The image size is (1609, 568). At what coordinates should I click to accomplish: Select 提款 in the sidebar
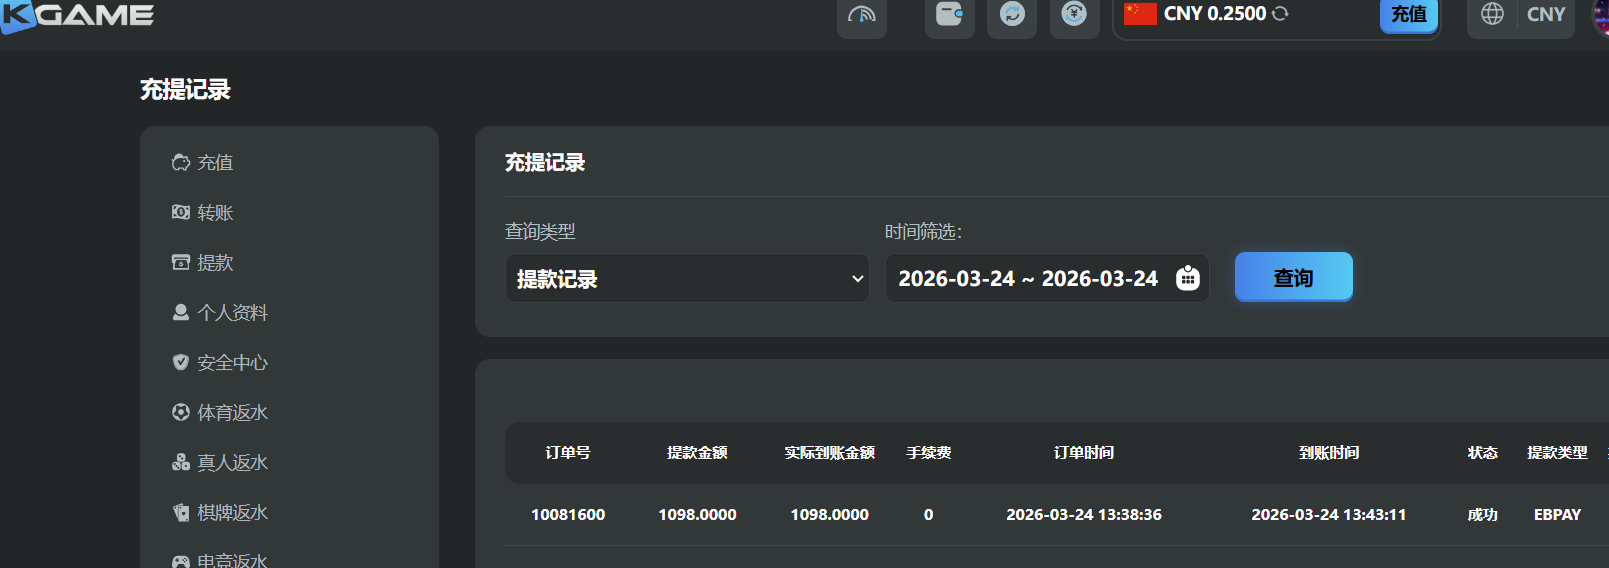[x=214, y=262]
